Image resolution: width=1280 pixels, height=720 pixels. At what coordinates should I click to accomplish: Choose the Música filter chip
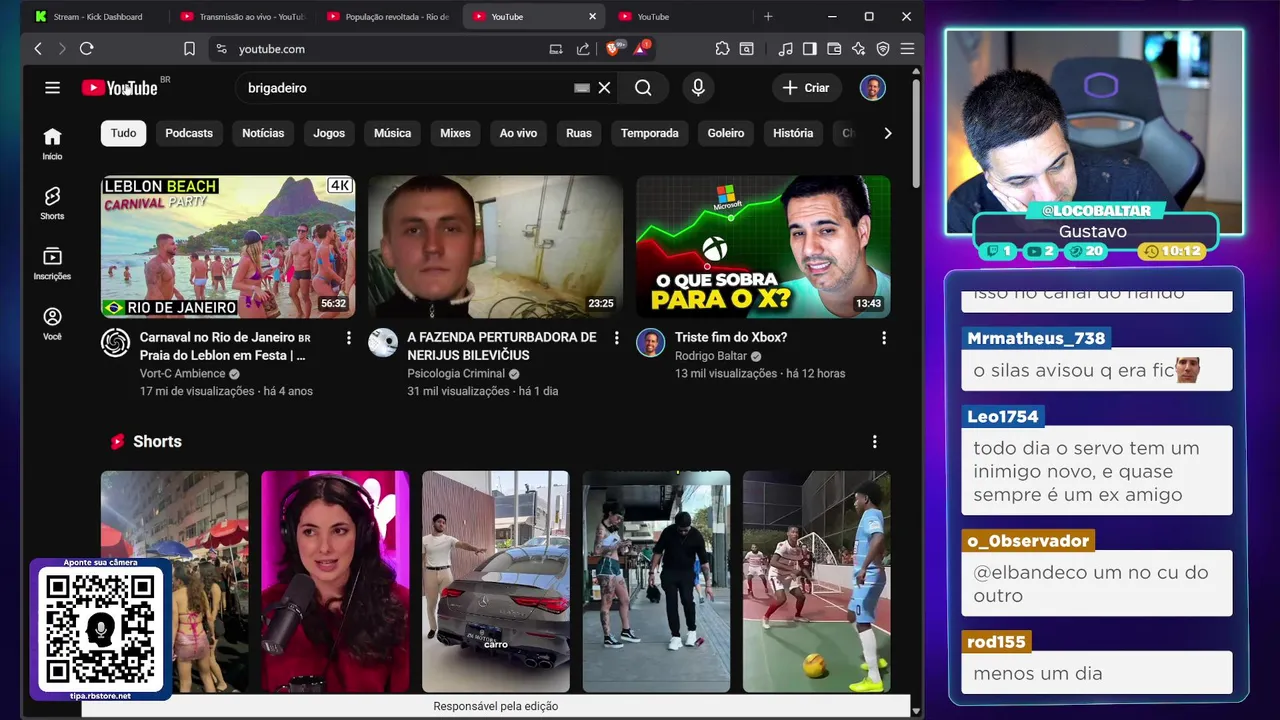pos(392,133)
